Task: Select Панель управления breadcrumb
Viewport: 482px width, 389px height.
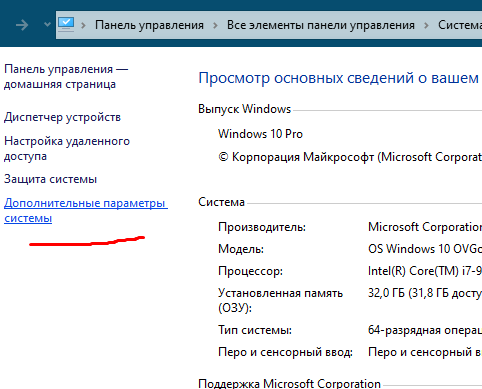Action: tap(149, 25)
